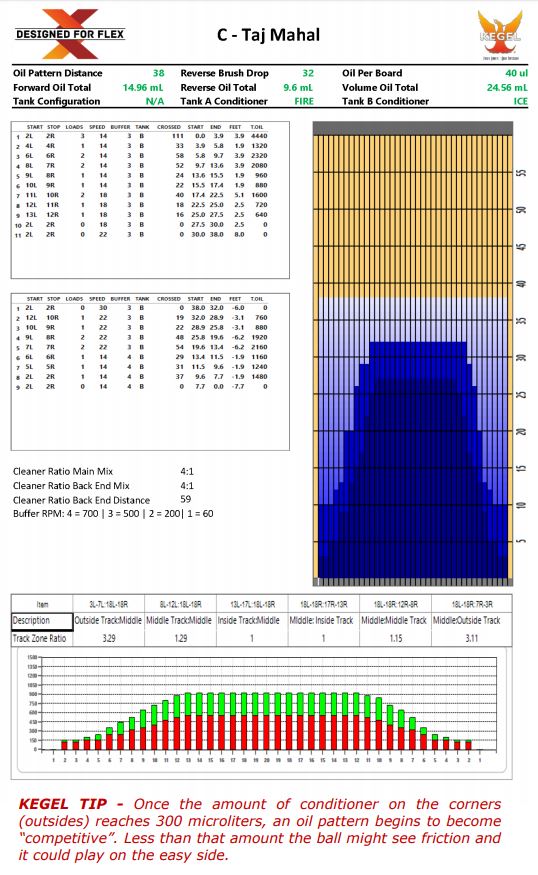Click the Forward Oil Total value 14.96 mL
This screenshot has height=875, width=538.
[x=143, y=88]
